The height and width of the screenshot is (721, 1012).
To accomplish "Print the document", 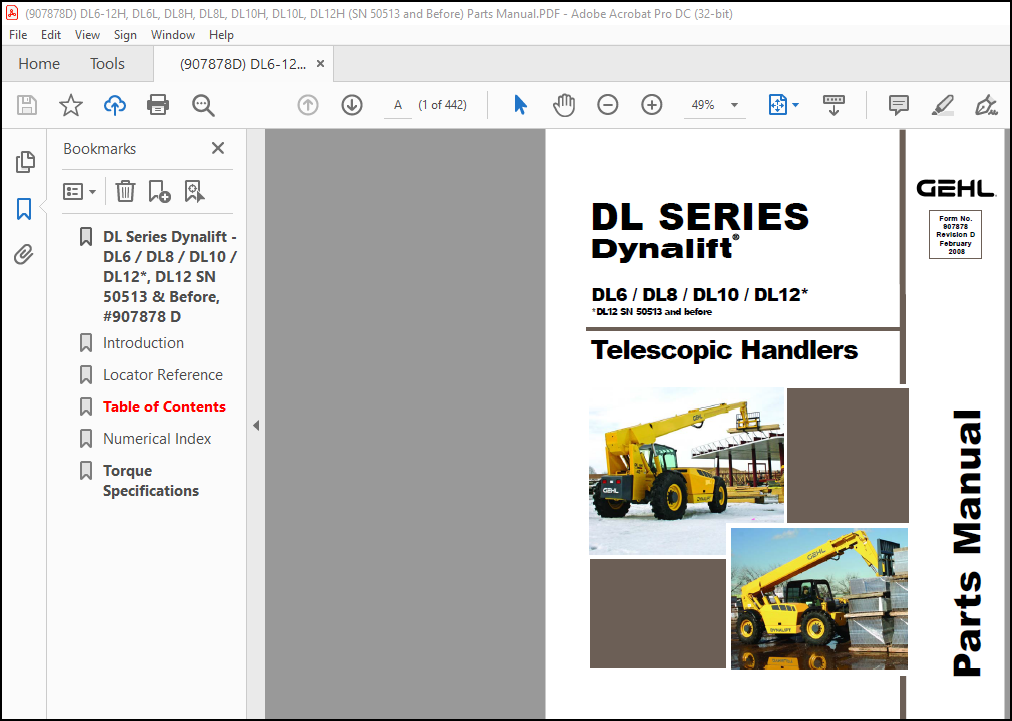I will 158,105.
